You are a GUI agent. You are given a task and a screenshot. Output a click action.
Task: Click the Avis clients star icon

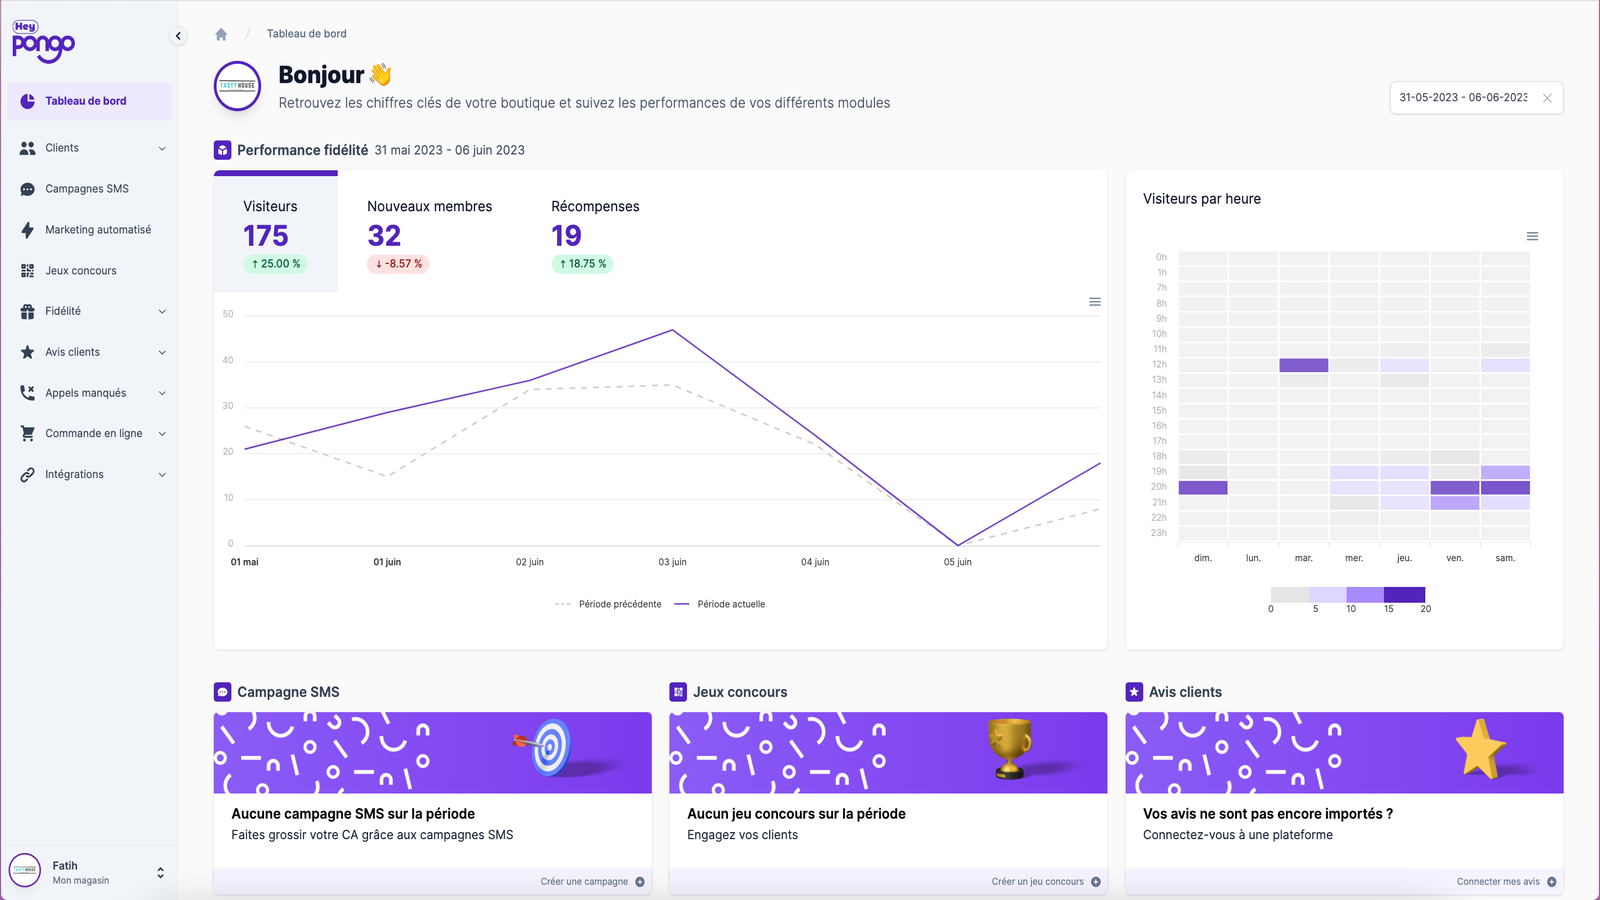(27, 352)
